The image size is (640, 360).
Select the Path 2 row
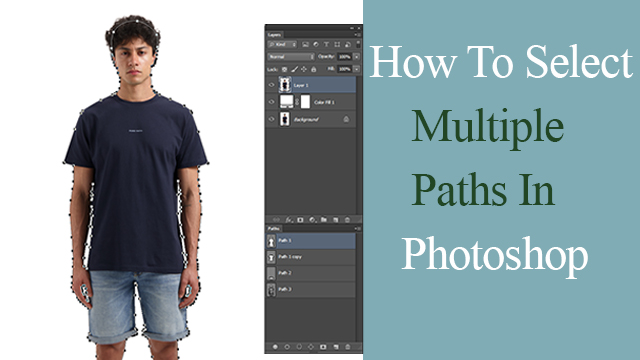point(311,273)
